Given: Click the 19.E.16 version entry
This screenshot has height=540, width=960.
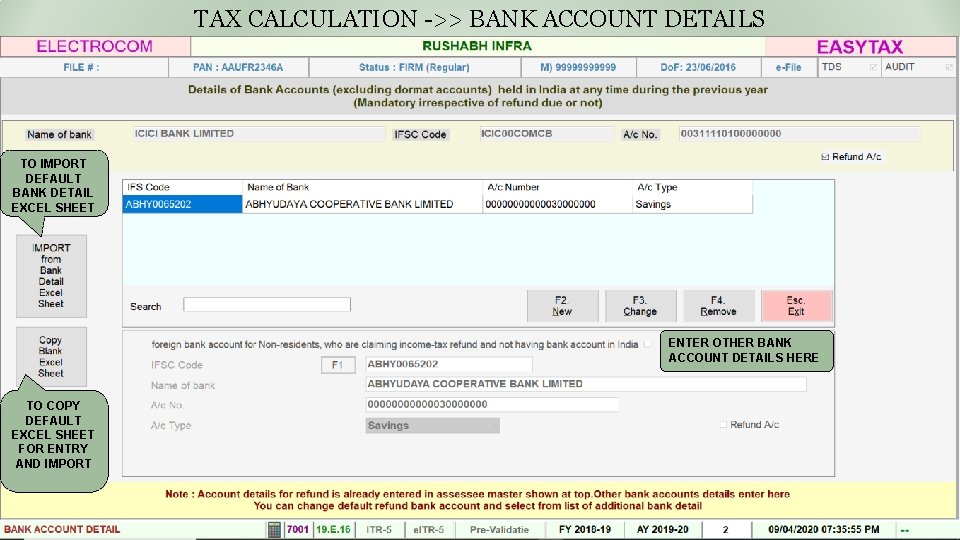Looking at the screenshot, I should tap(334, 530).
